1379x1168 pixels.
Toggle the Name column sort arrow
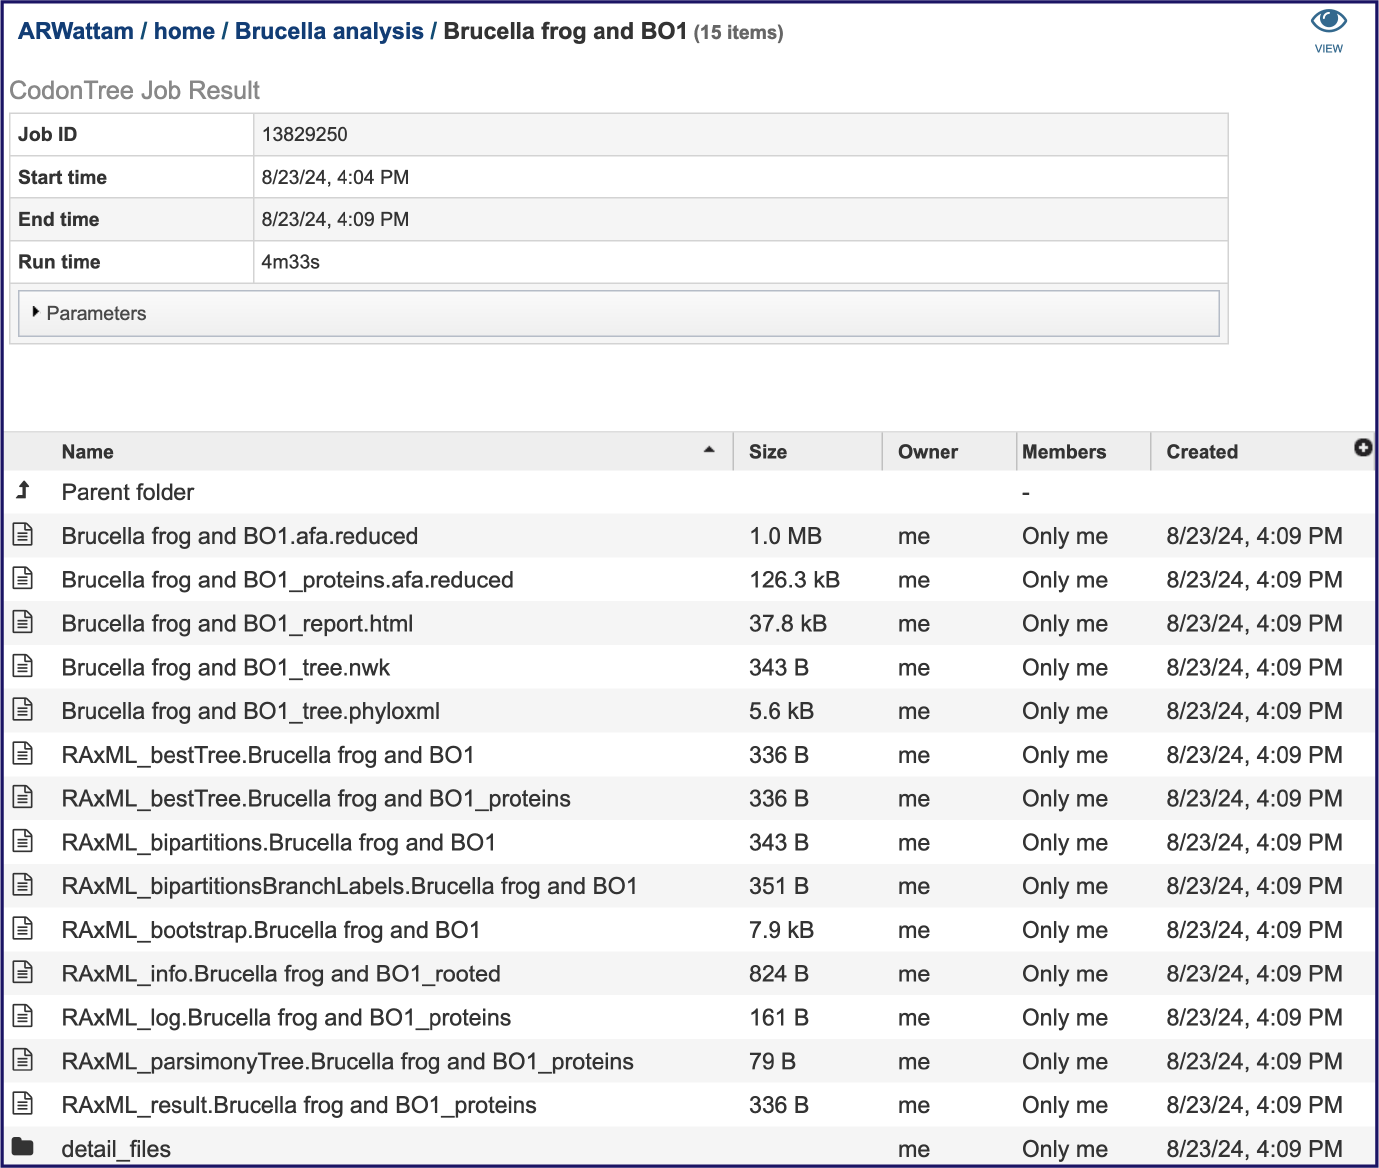[x=709, y=450]
